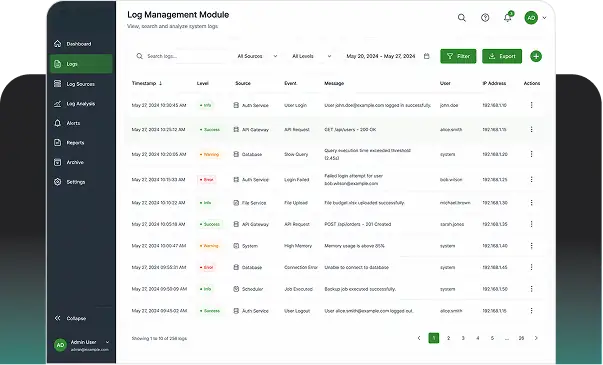The width and height of the screenshot is (603, 365).
Task: Go to page 3
Action: point(463,338)
